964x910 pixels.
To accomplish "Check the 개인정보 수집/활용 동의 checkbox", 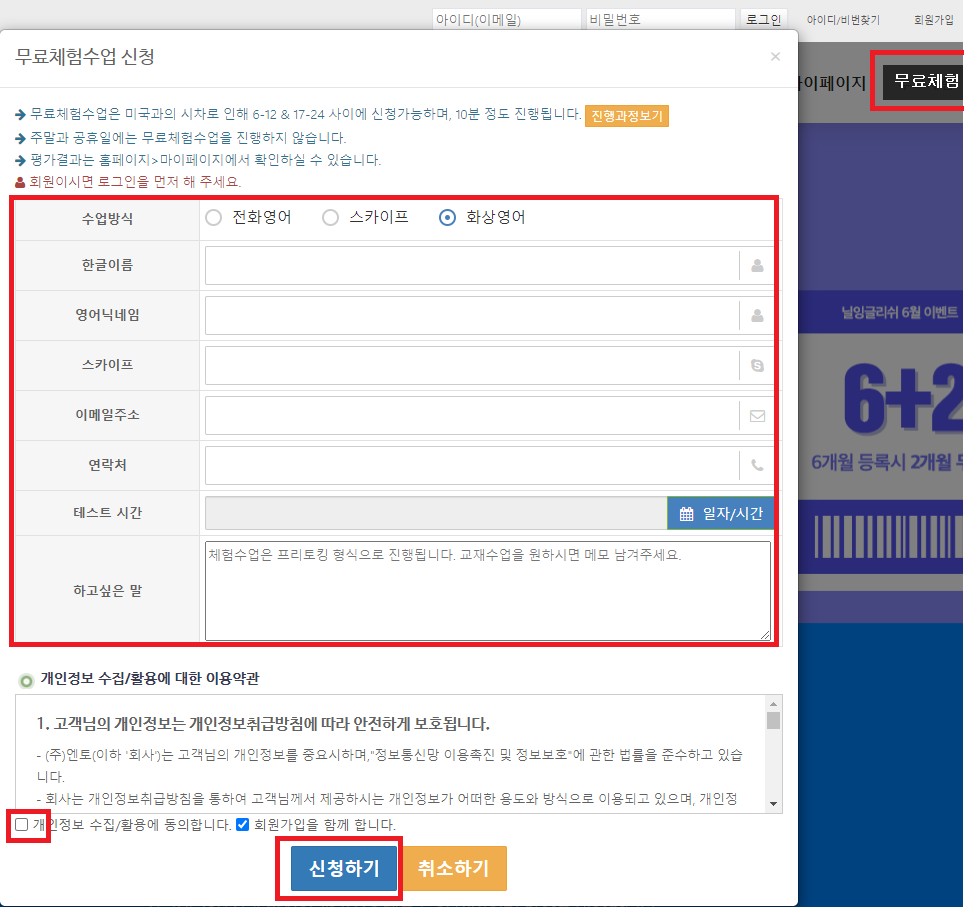I will tap(22, 825).
